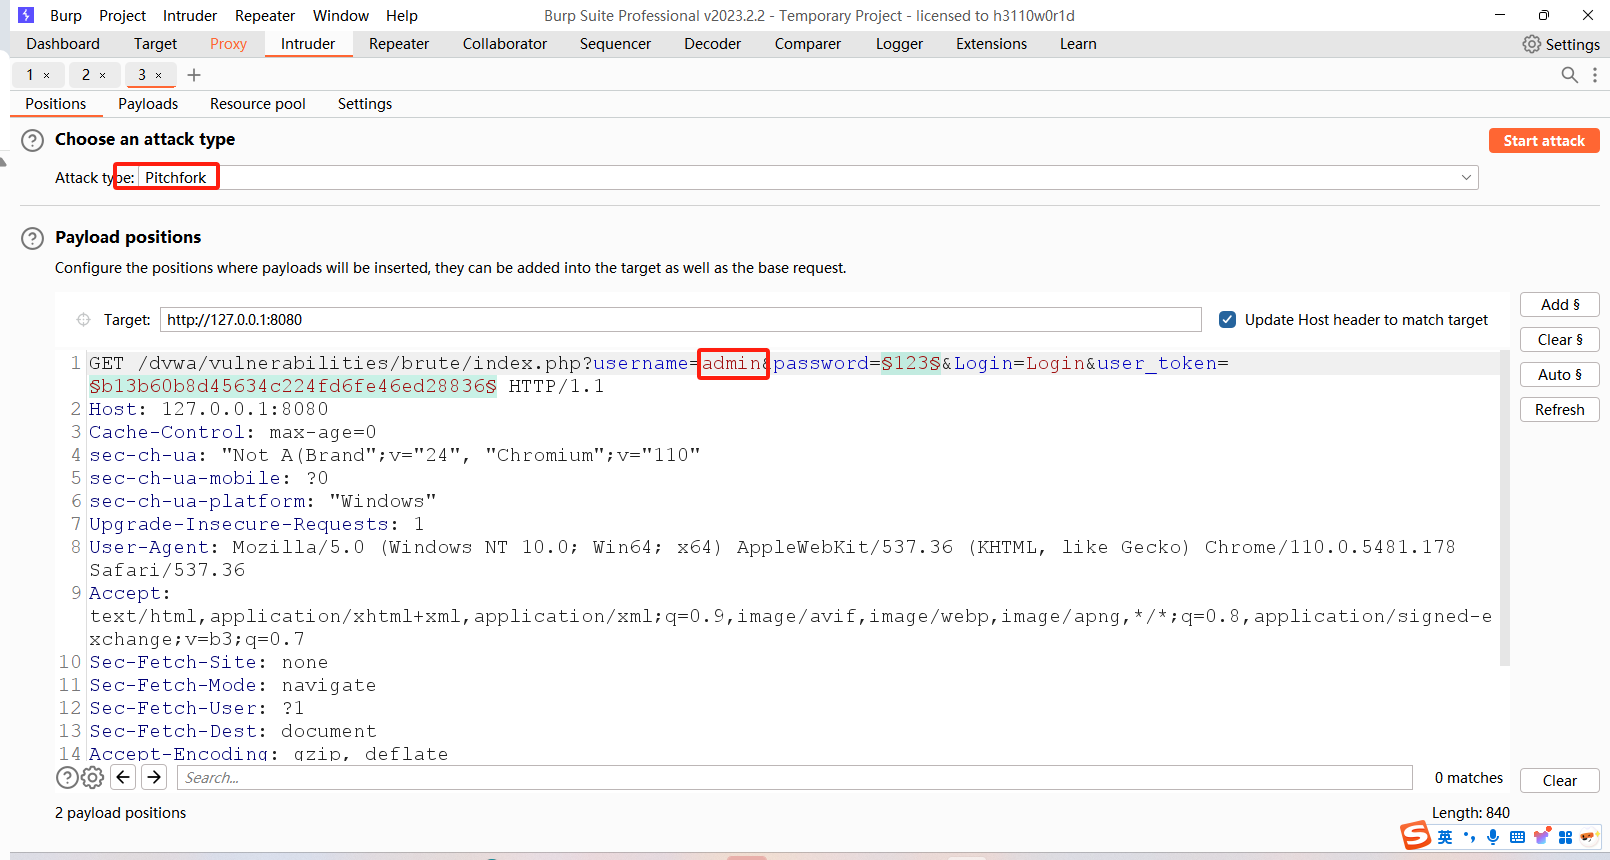1610x860 pixels.
Task: Open help for Choose an attack type
Action: coord(33,140)
